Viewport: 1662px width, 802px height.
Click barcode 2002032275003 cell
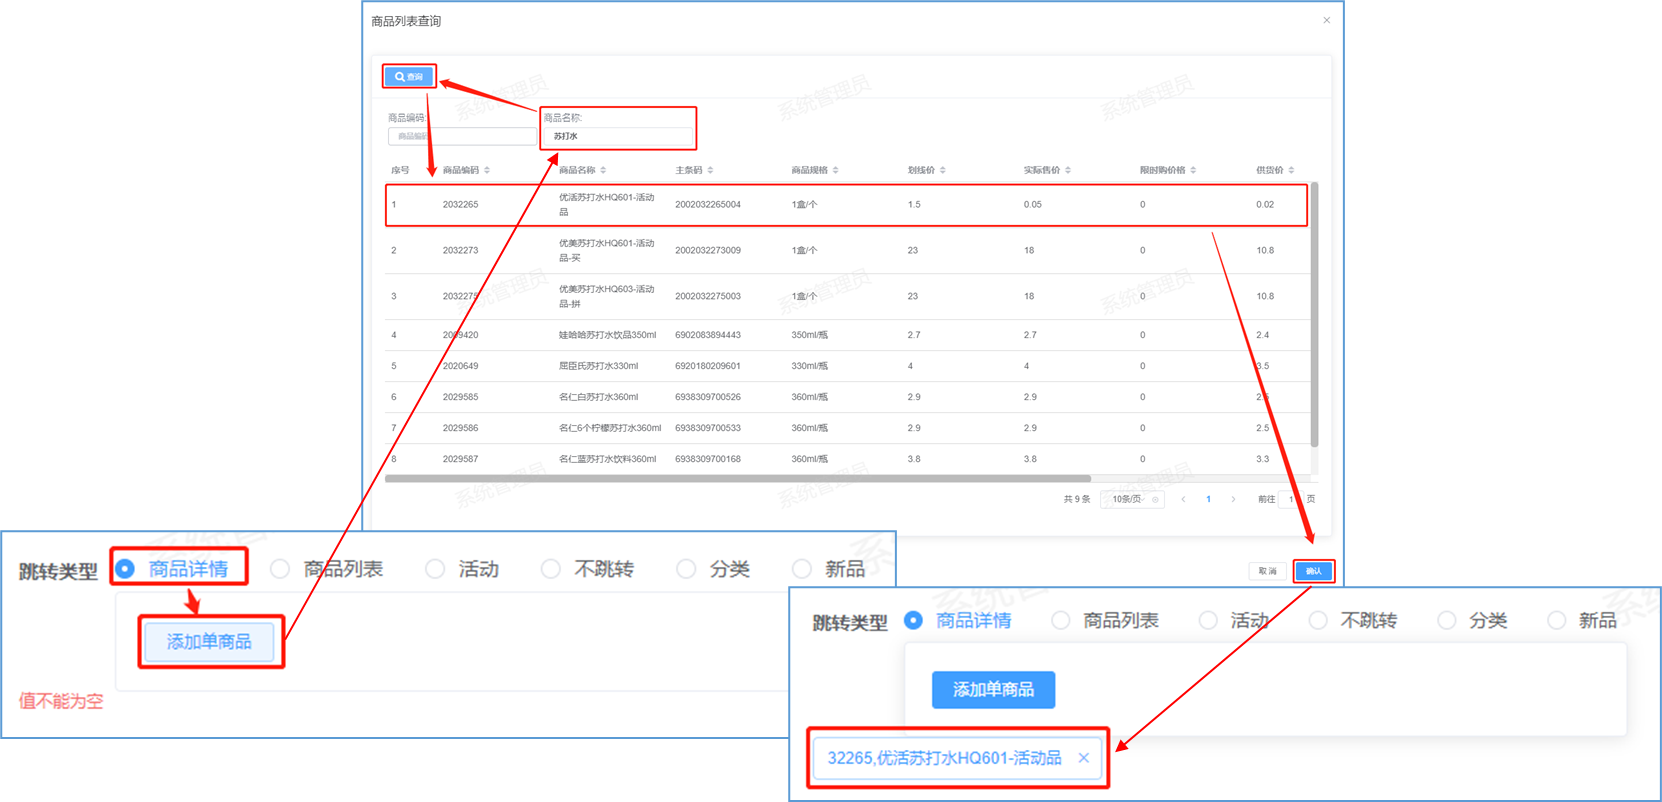(x=708, y=296)
